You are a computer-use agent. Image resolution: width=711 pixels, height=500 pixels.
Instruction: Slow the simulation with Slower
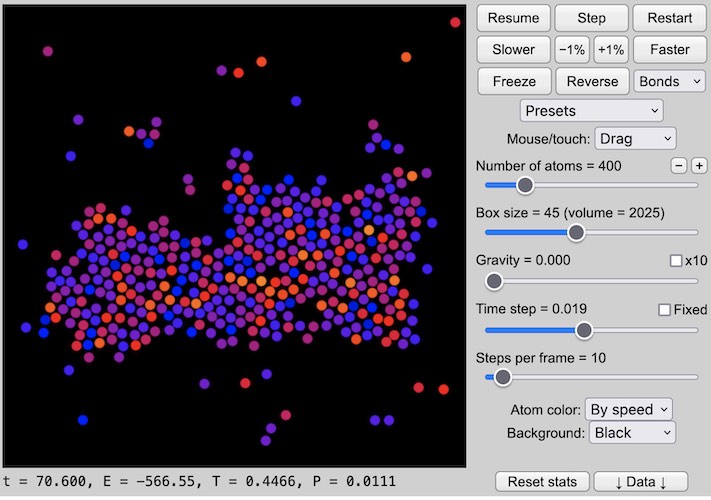[513, 49]
